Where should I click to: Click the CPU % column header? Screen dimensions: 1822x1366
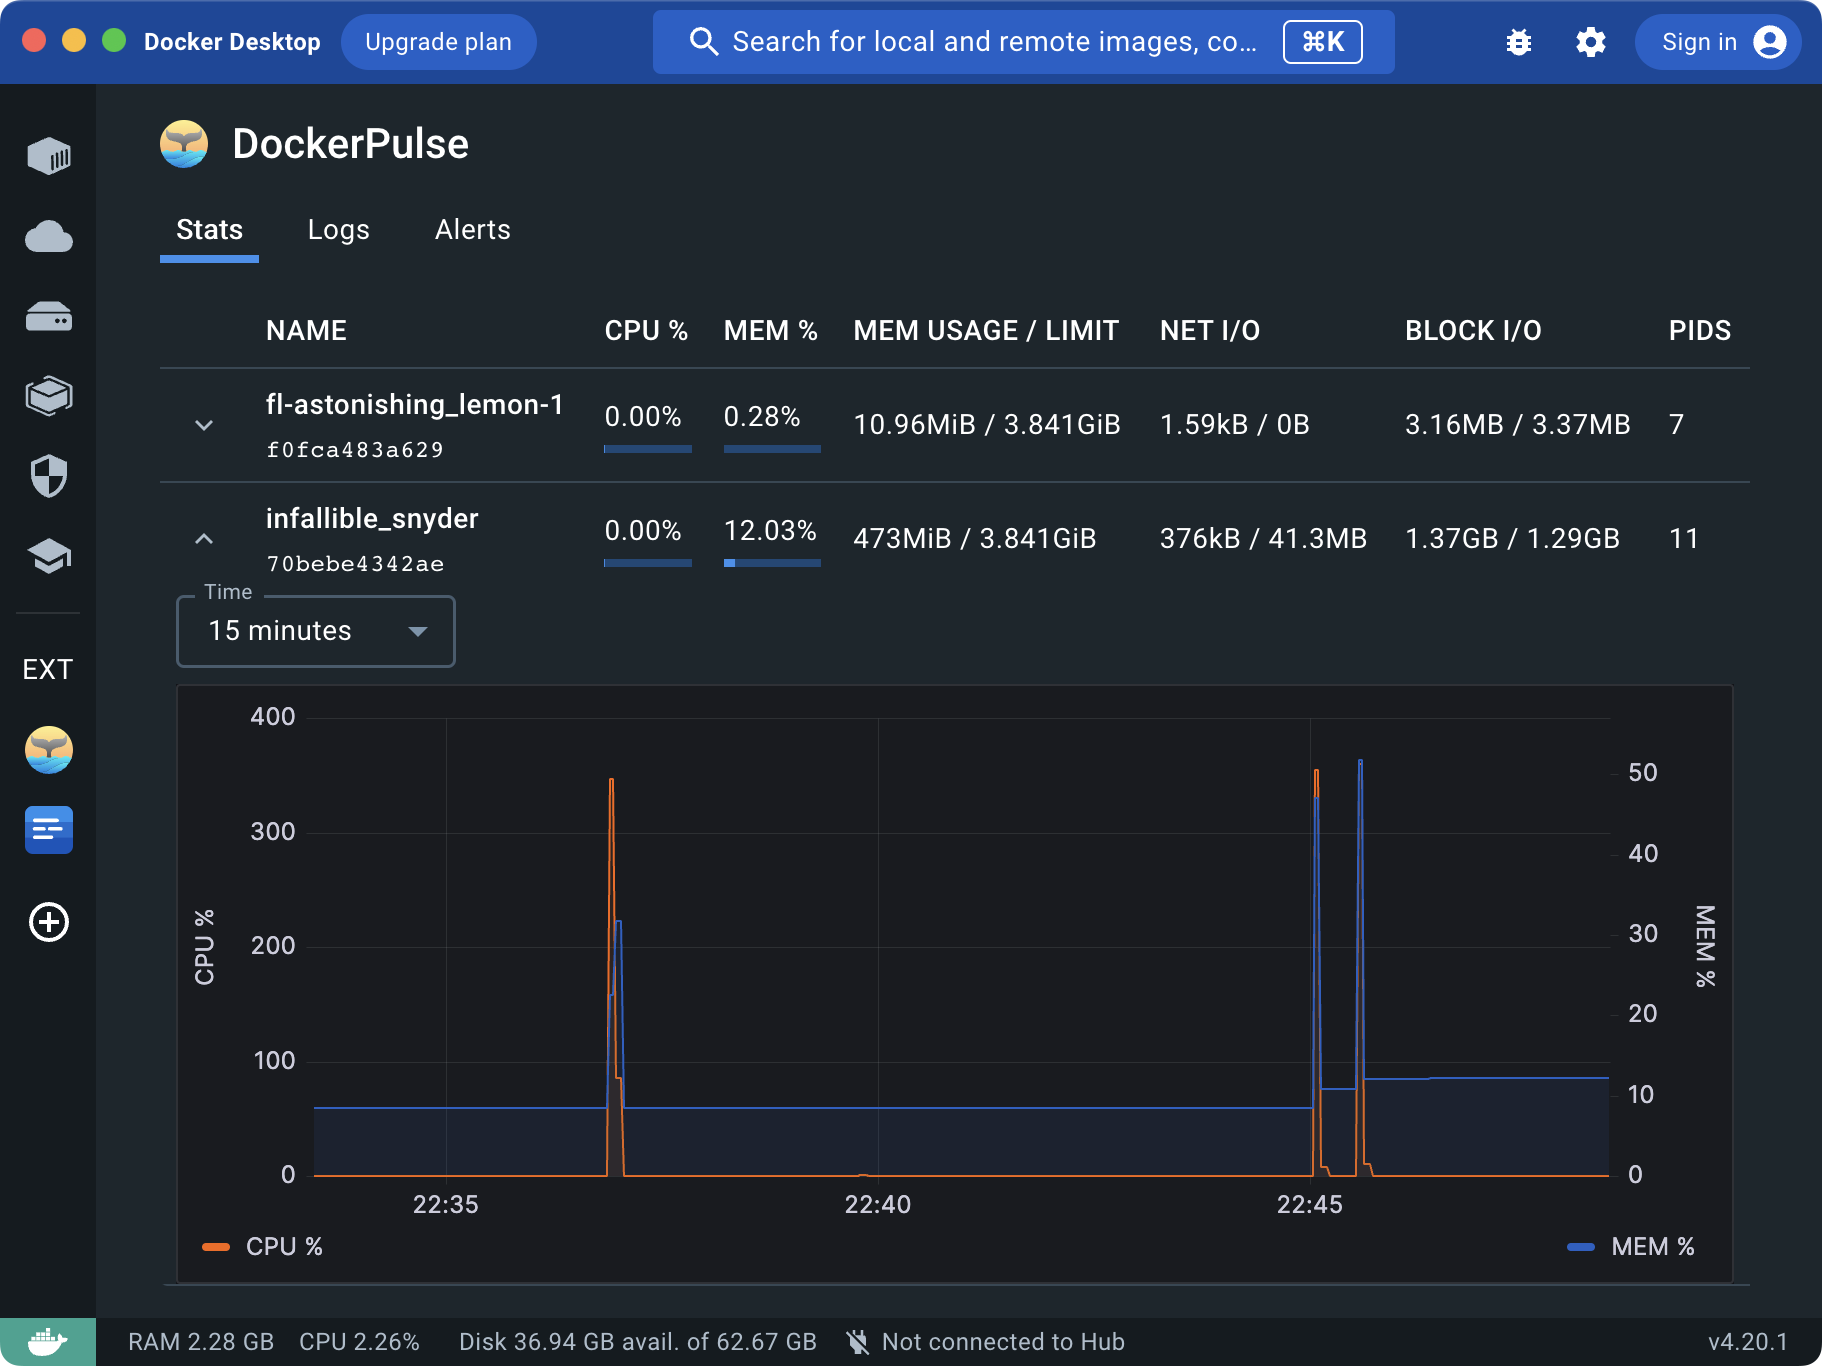646,331
